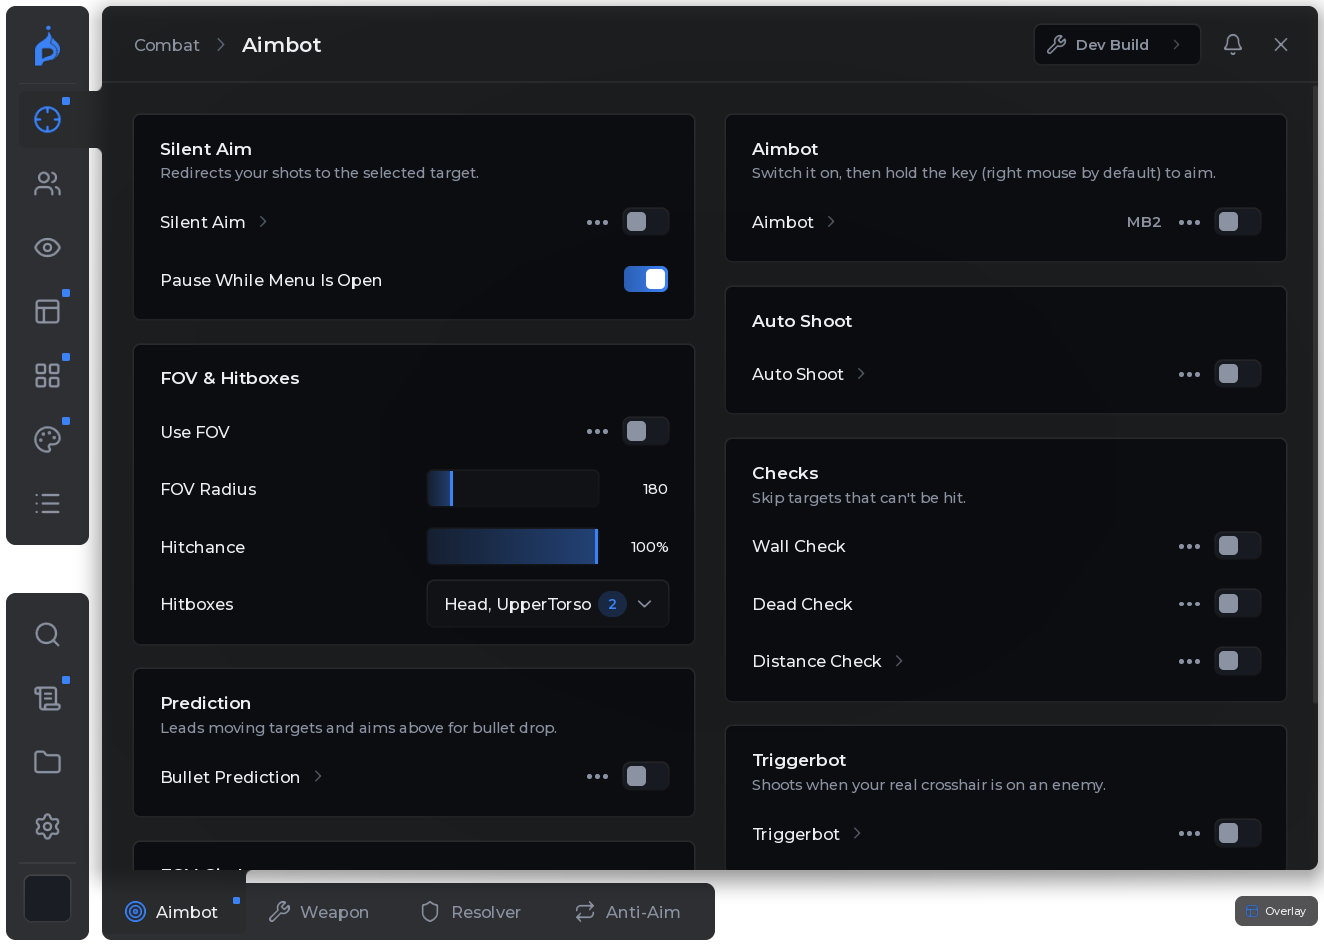The height and width of the screenshot is (946, 1324).
Task: Expand Silent Aim sub-settings chevron
Action: (263, 222)
